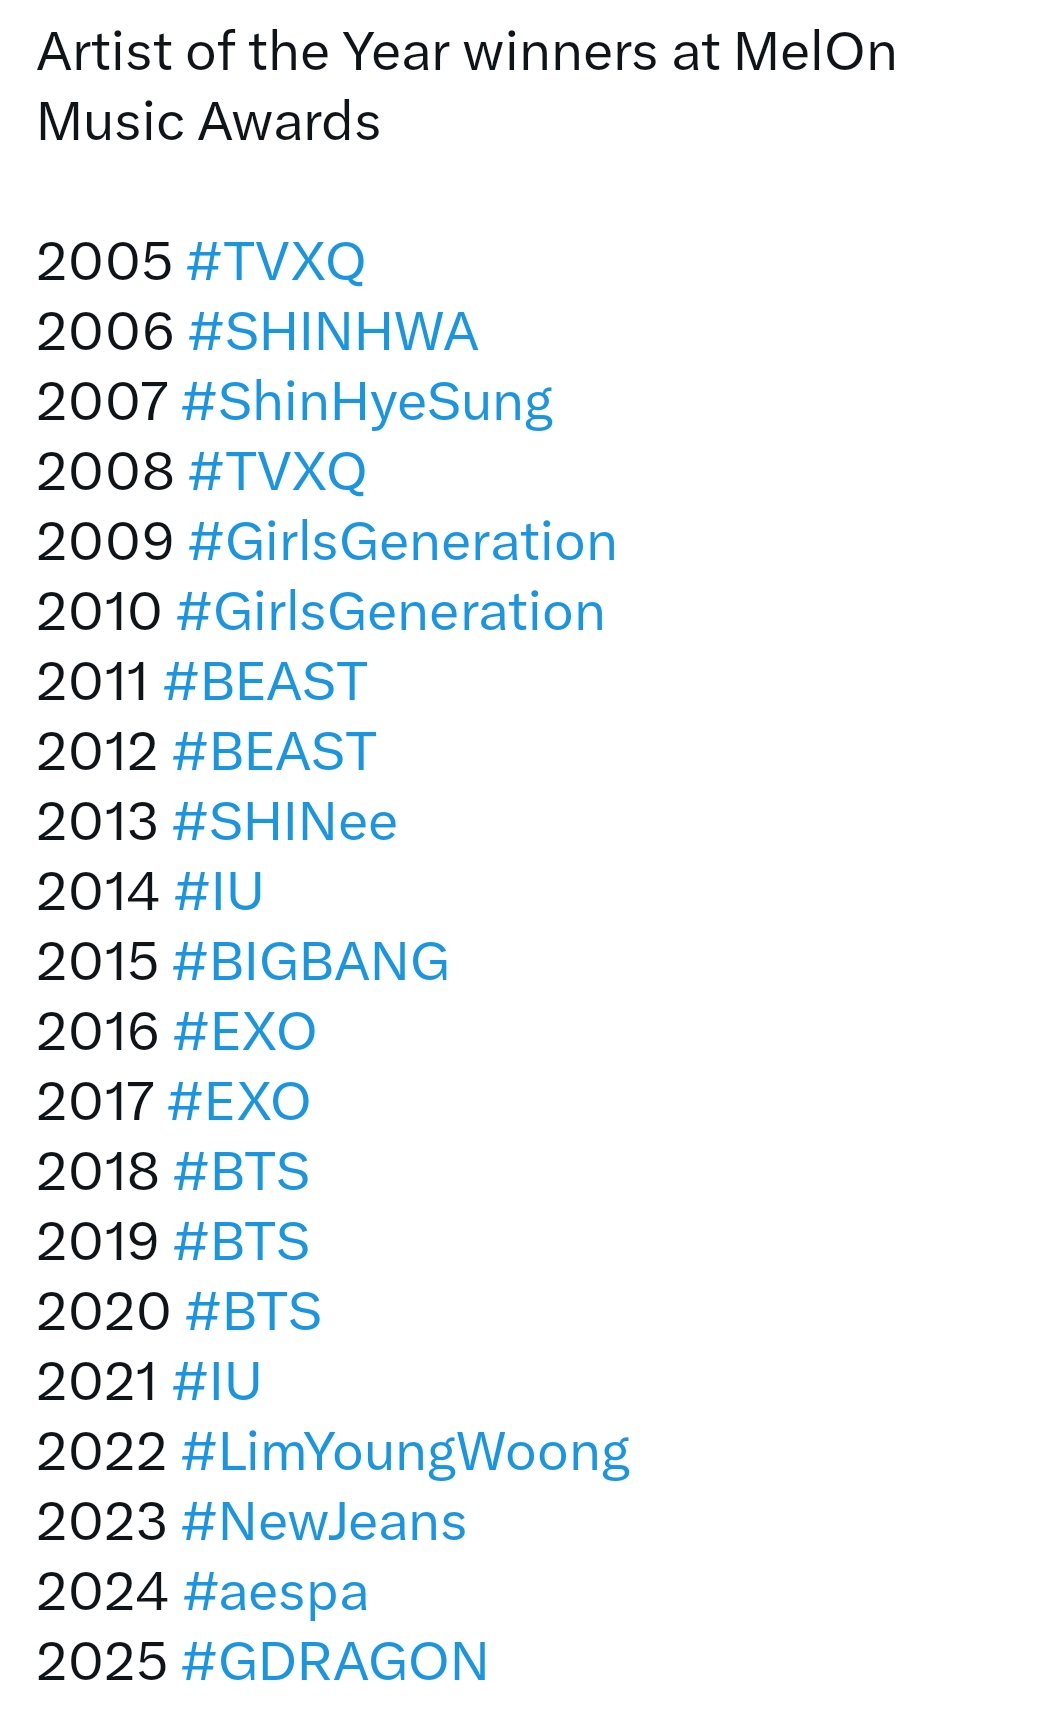Select the #EXO hashtag beside 2017
The width and height of the screenshot is (1045, 1714).
(239, 1102)
